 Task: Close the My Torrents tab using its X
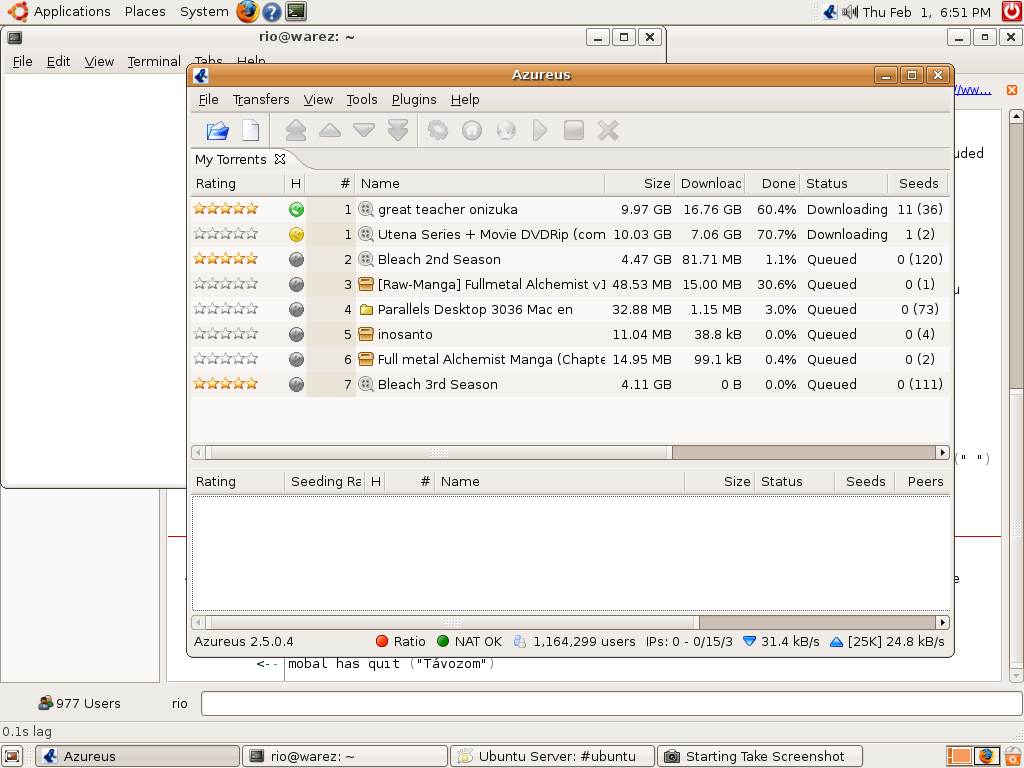[280, 159]
